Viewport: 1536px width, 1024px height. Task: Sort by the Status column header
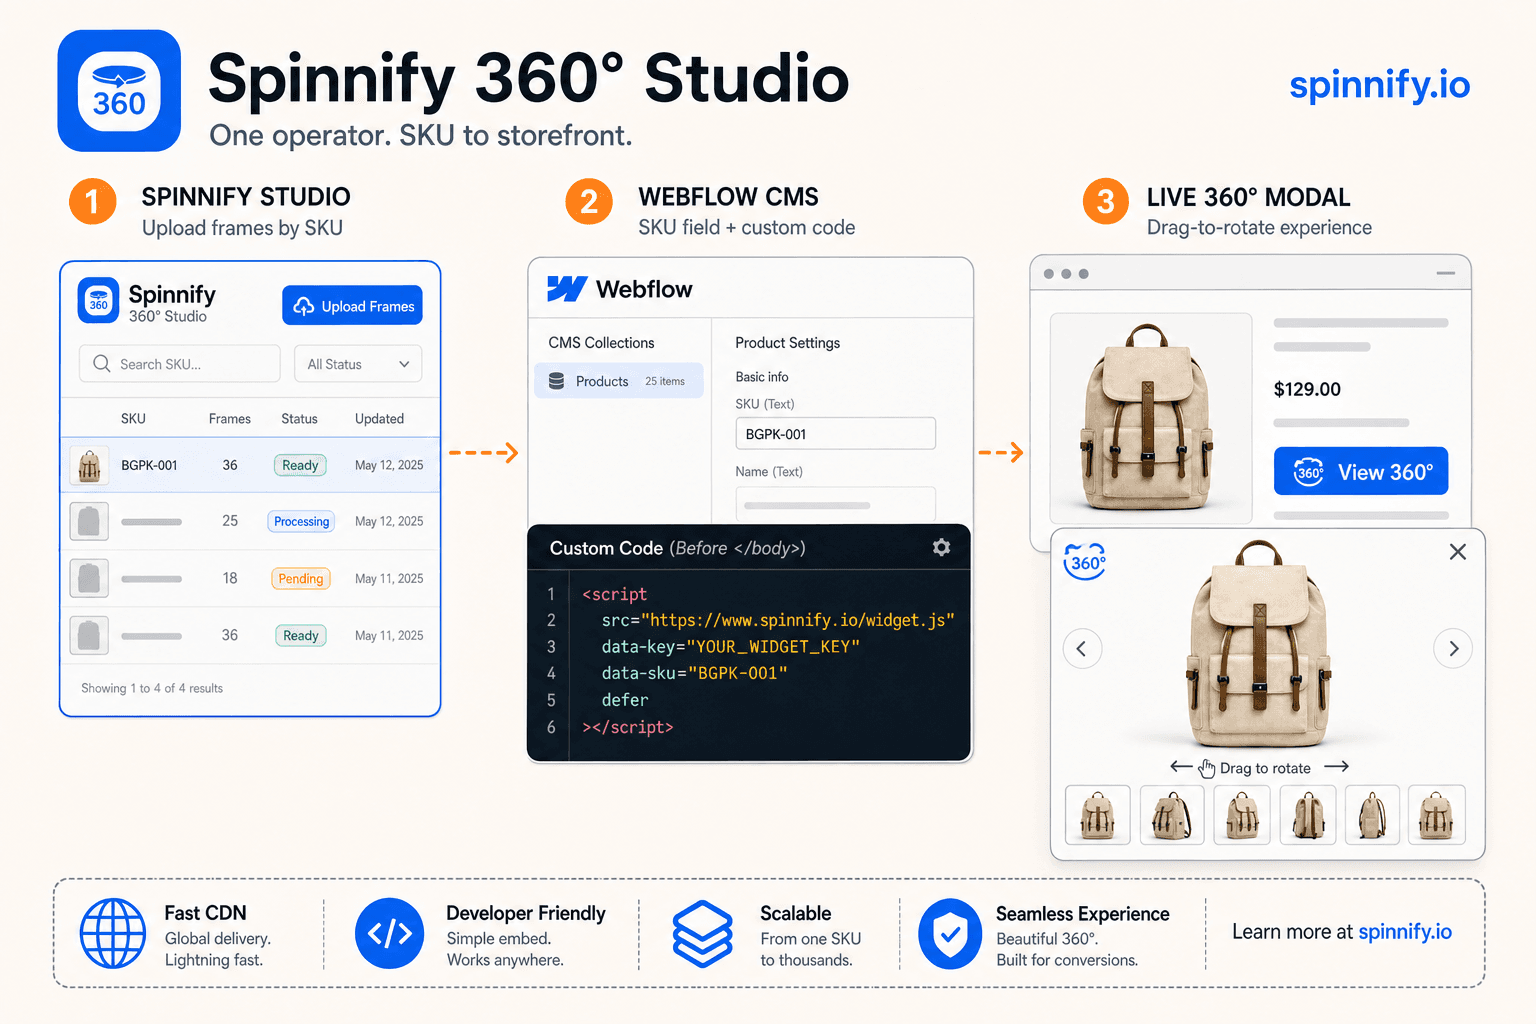(x=299, y=419)
